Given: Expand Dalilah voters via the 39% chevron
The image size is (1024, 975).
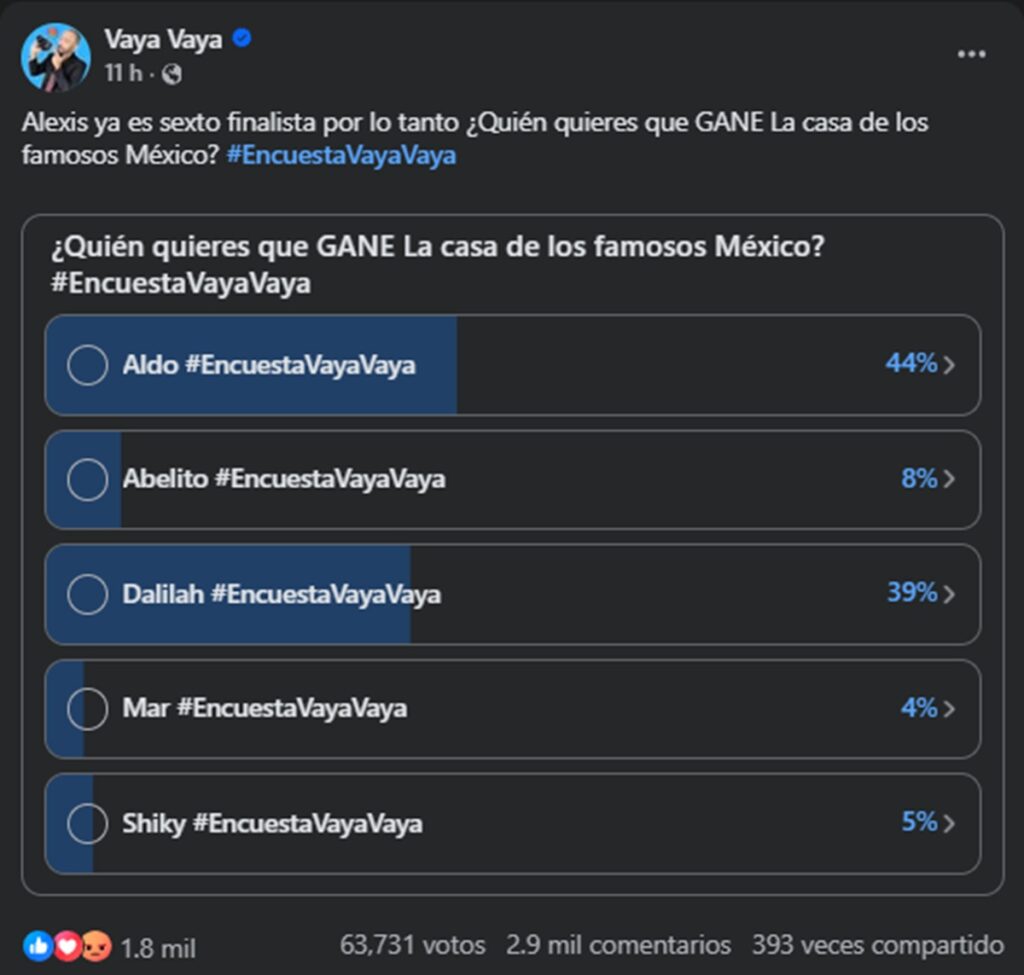Looking at the screenshot, I should coord(949,595).
